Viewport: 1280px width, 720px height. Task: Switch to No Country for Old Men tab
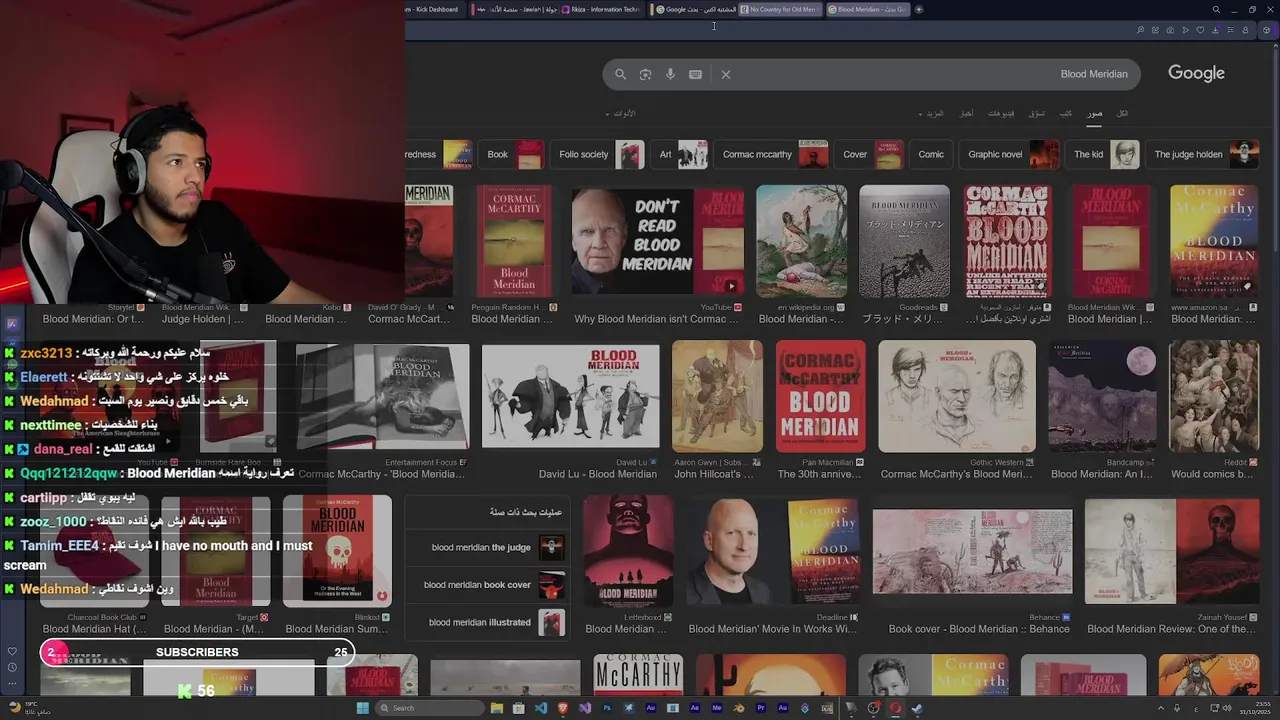pyautogui.click(x=779, y=10)
